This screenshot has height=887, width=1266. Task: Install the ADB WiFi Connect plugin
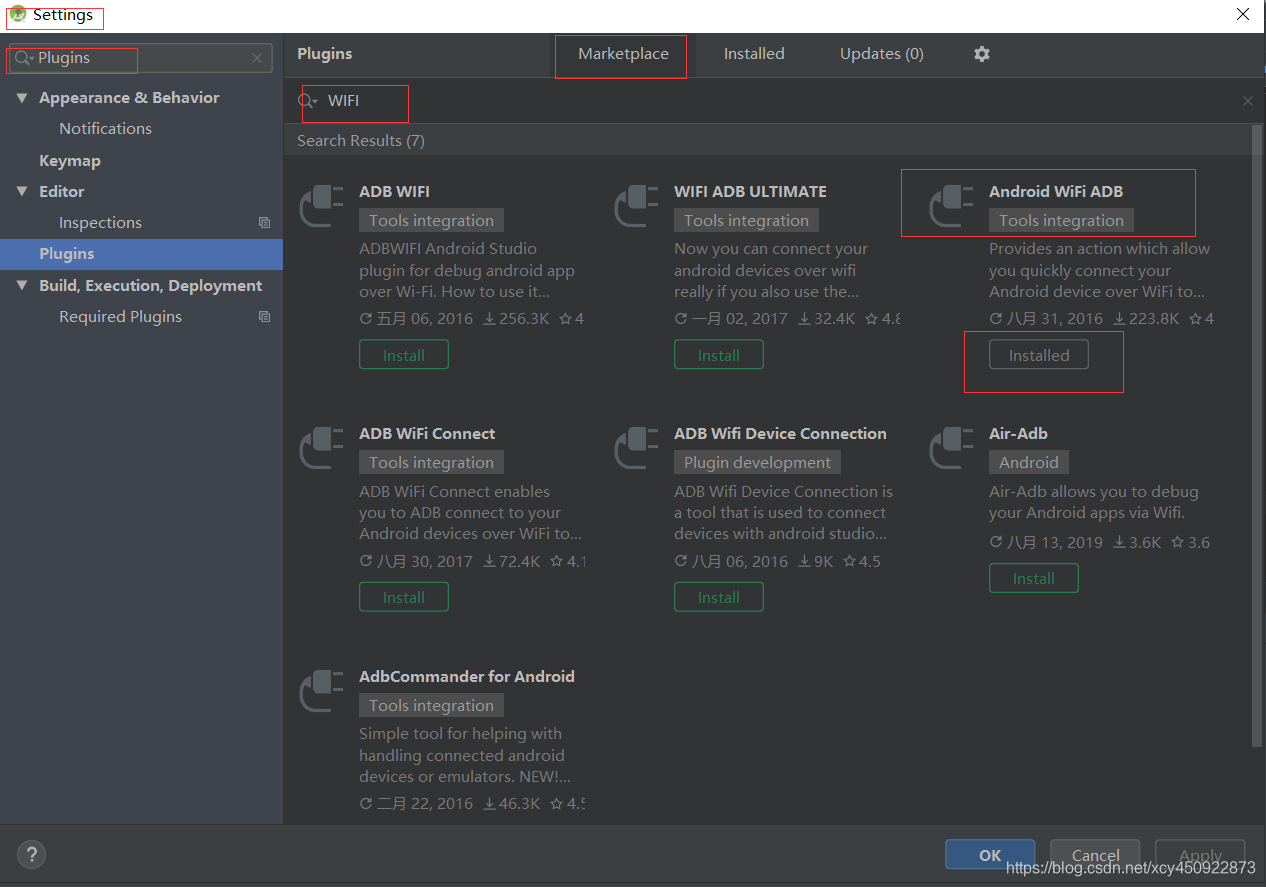click(404, 597)
